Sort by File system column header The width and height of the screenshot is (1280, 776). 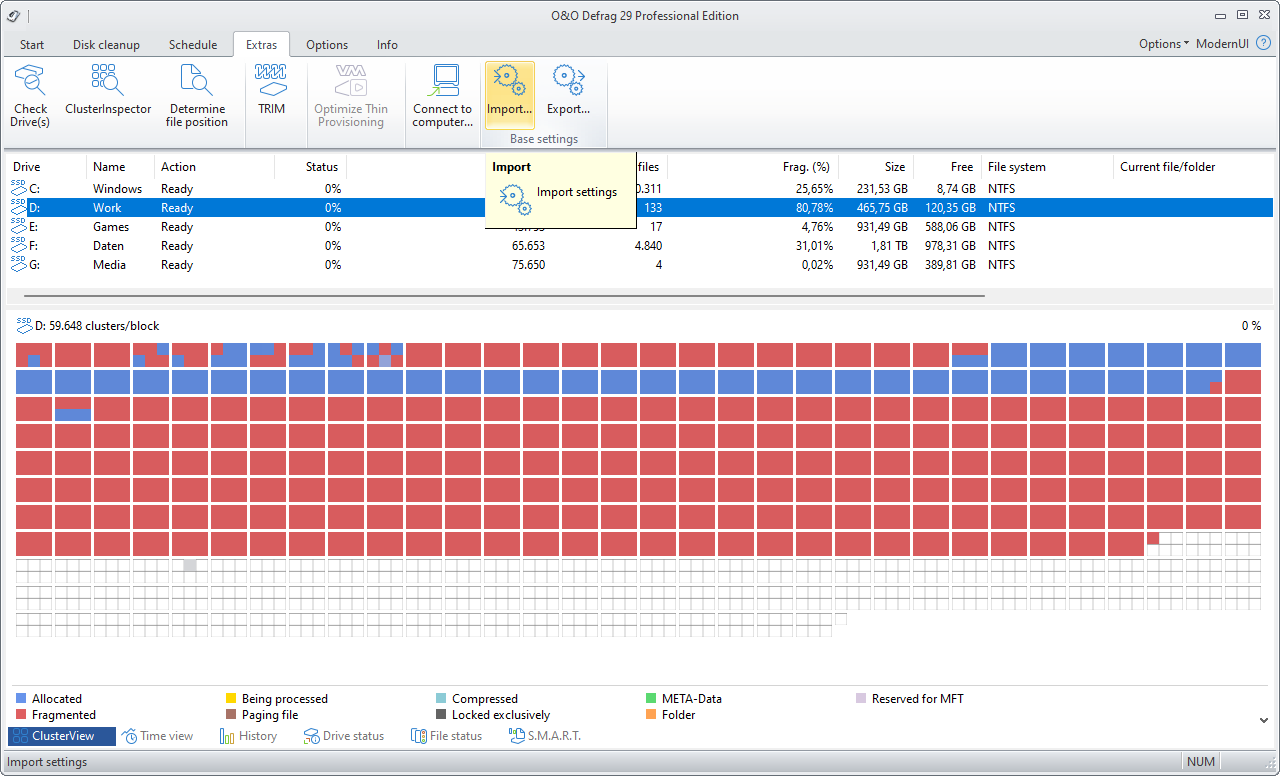(x=1046, y=167)
